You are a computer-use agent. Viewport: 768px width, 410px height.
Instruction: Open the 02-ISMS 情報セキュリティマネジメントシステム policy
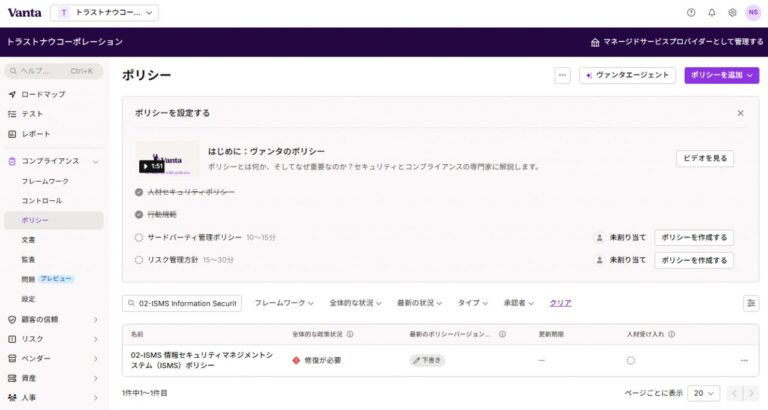click(202, 360)
